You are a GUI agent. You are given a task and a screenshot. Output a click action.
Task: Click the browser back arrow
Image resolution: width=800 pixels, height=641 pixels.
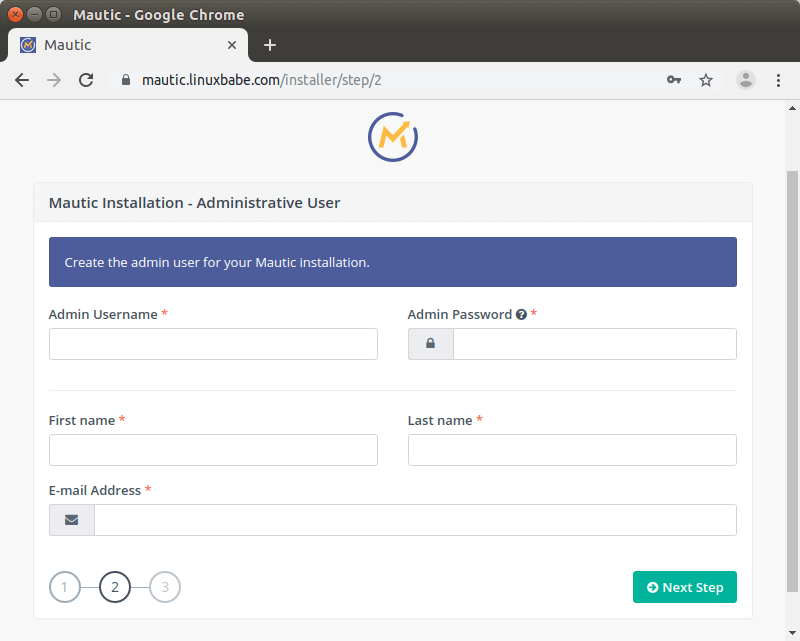point(22,79)
